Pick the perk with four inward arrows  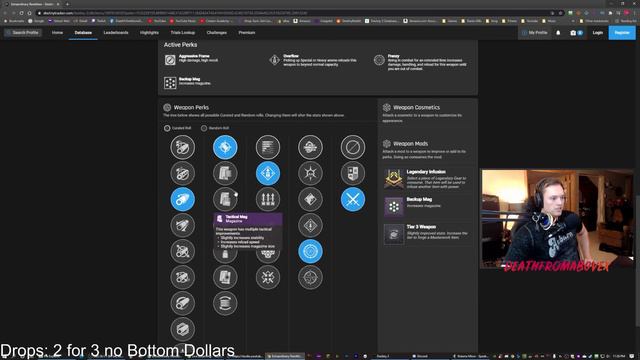pyautogui.click(x=268, y=277)
